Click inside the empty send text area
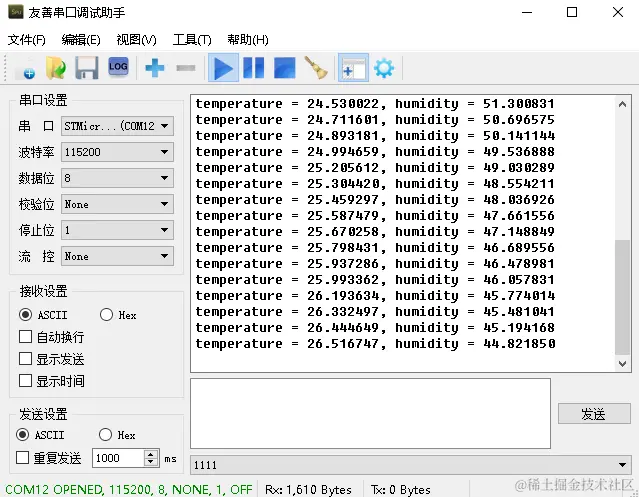Viewport: 639px width, 497px height. [370, 413]
